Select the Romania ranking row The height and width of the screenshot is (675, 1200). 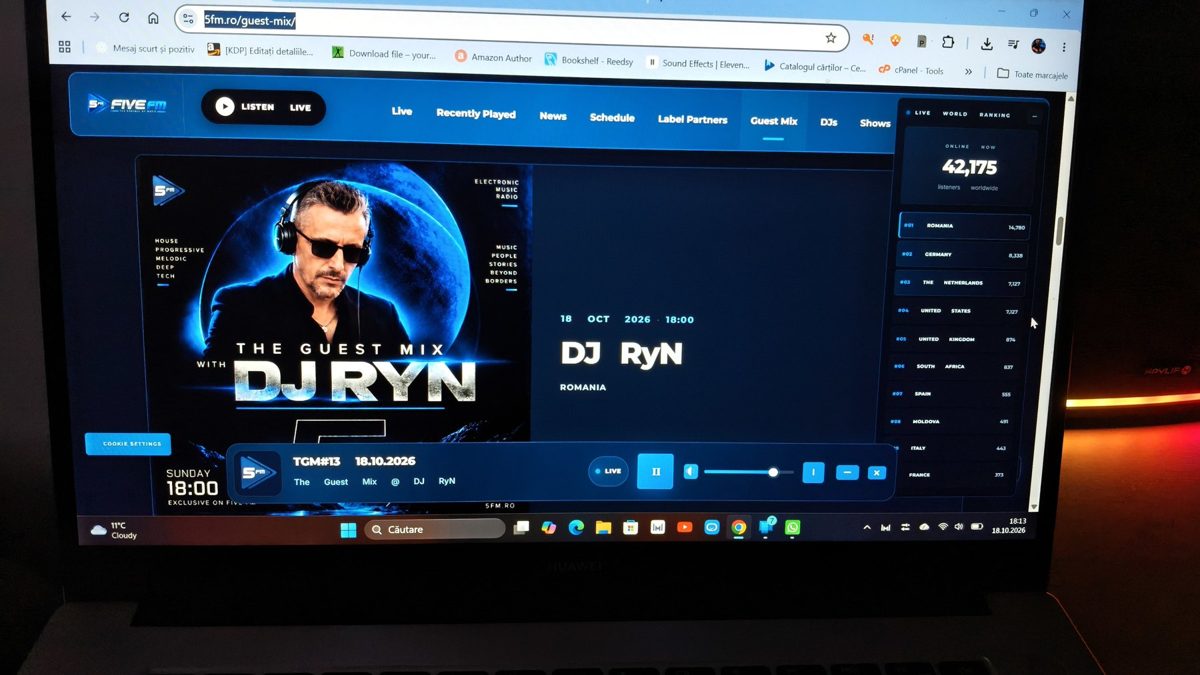tap(964, 227)
